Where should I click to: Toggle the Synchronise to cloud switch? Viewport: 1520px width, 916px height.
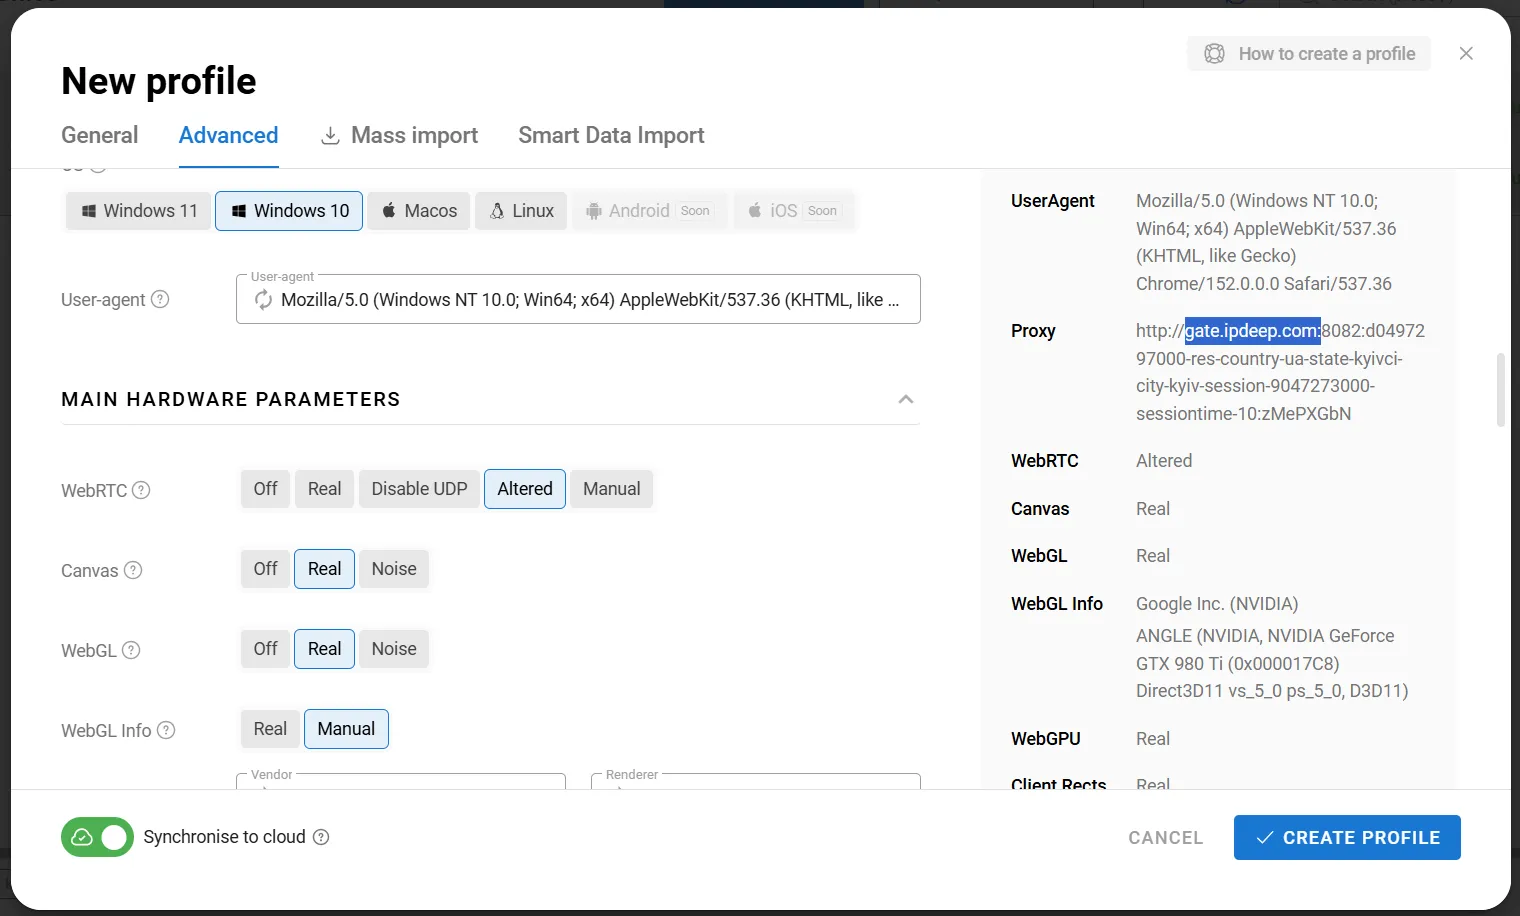click(x=97, y=837)
